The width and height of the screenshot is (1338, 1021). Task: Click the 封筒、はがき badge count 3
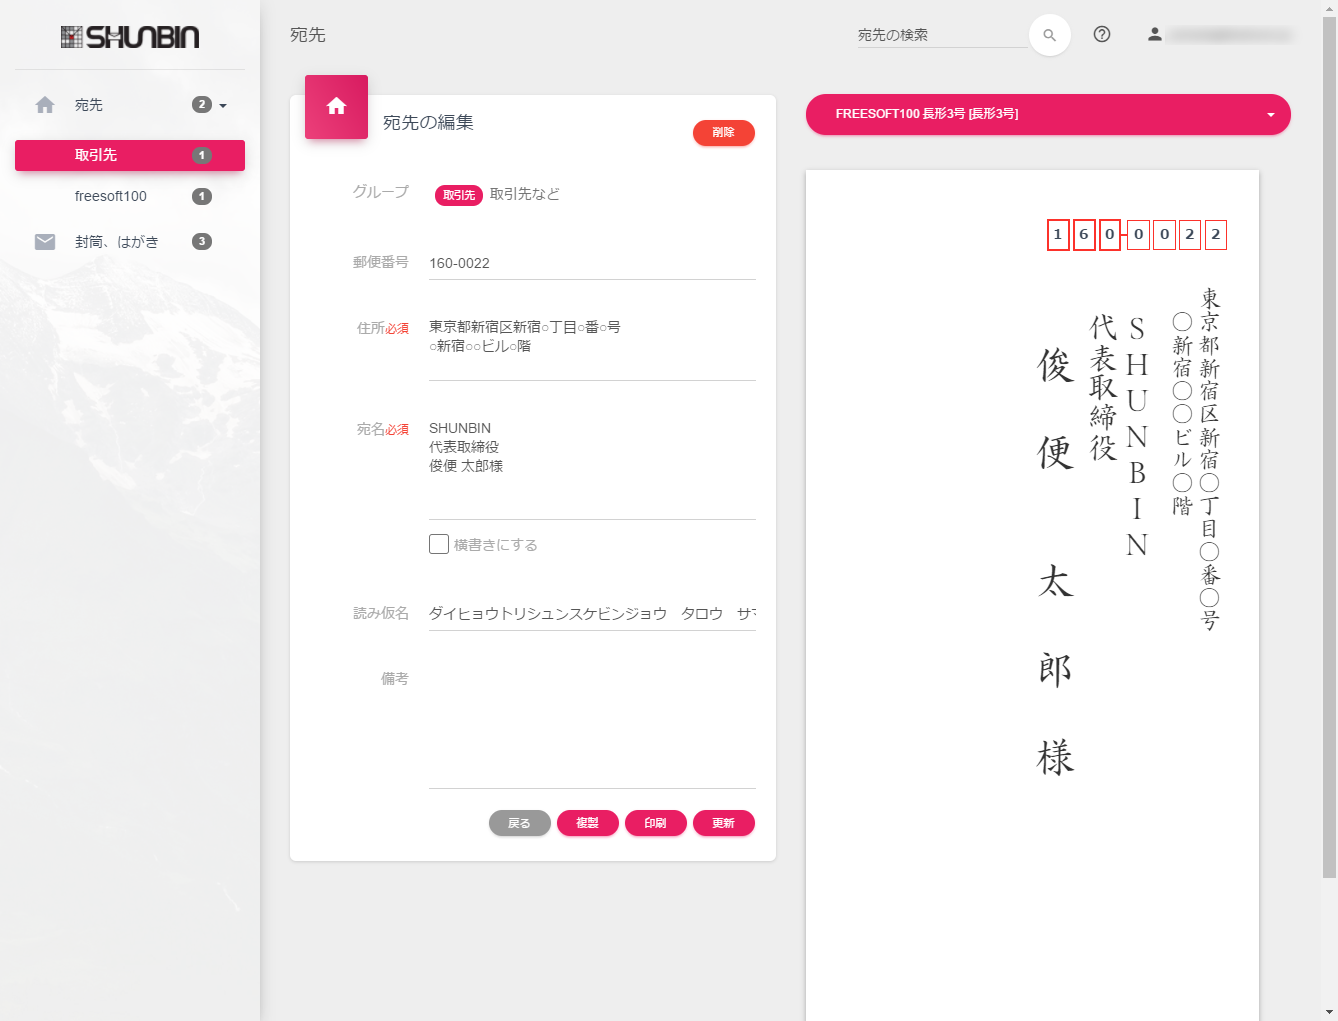click(x=202, y=241)
